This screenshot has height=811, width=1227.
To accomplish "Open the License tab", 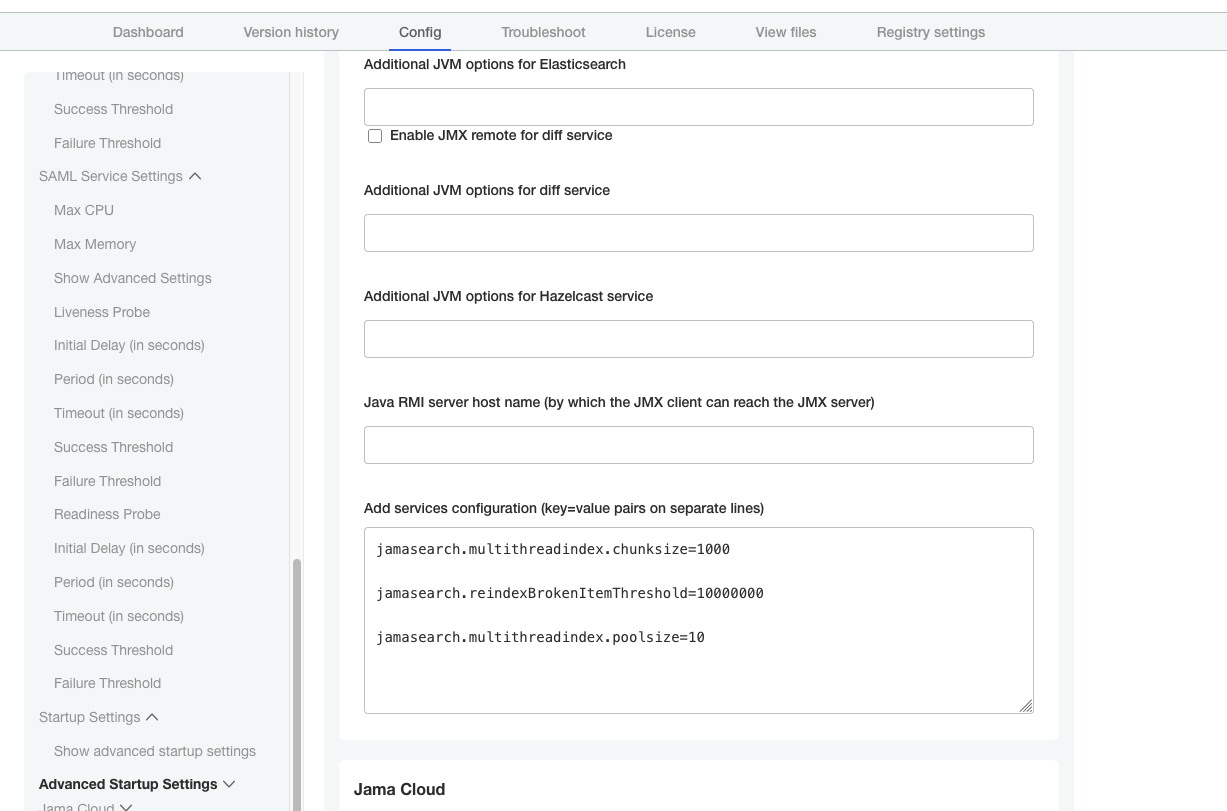I will (x=670, y=32).
